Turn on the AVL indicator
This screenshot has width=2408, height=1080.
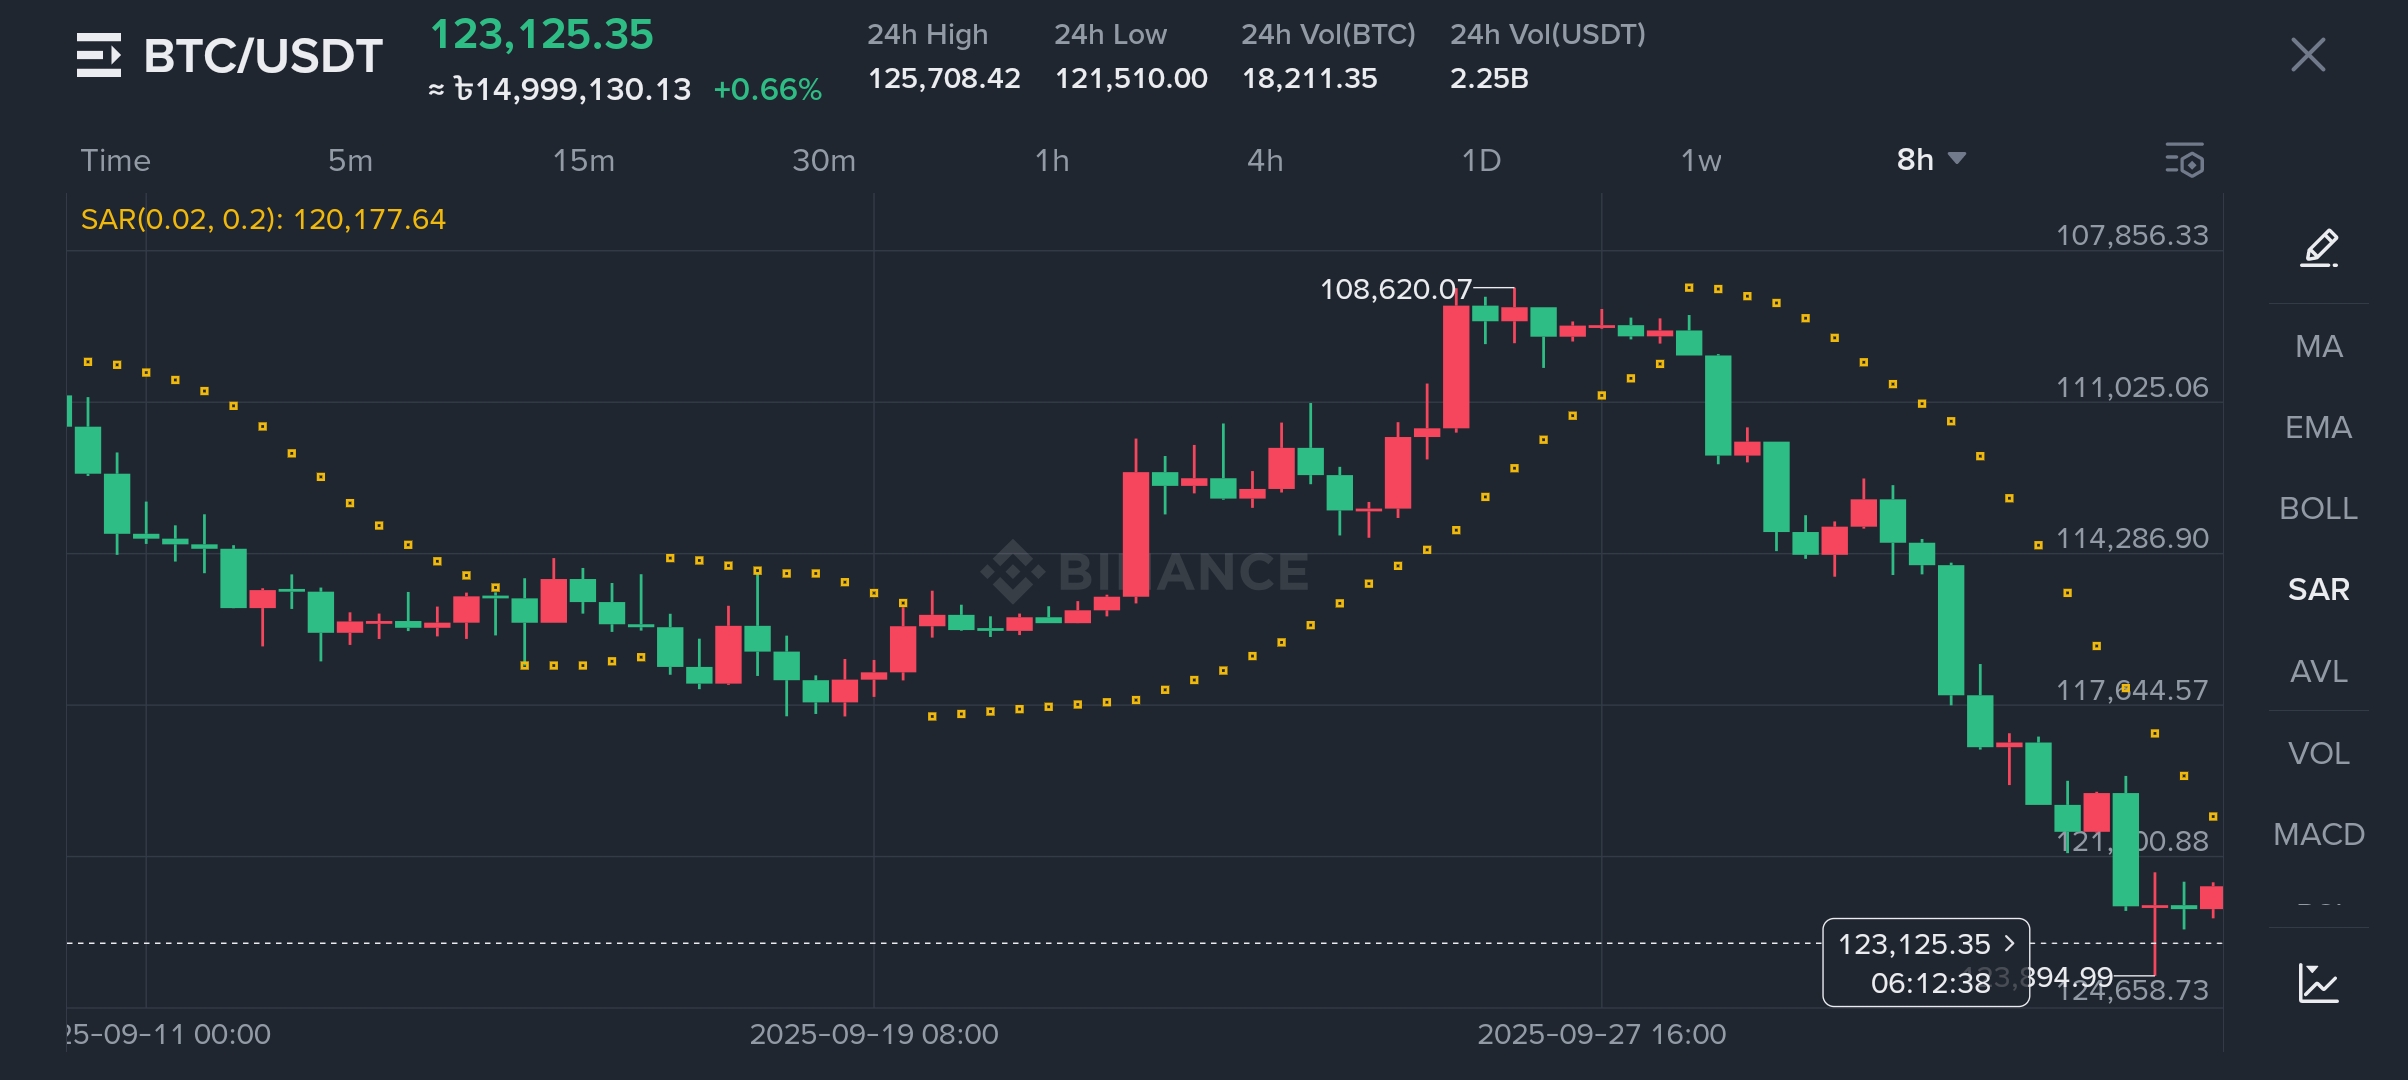tap(2318, 671)
